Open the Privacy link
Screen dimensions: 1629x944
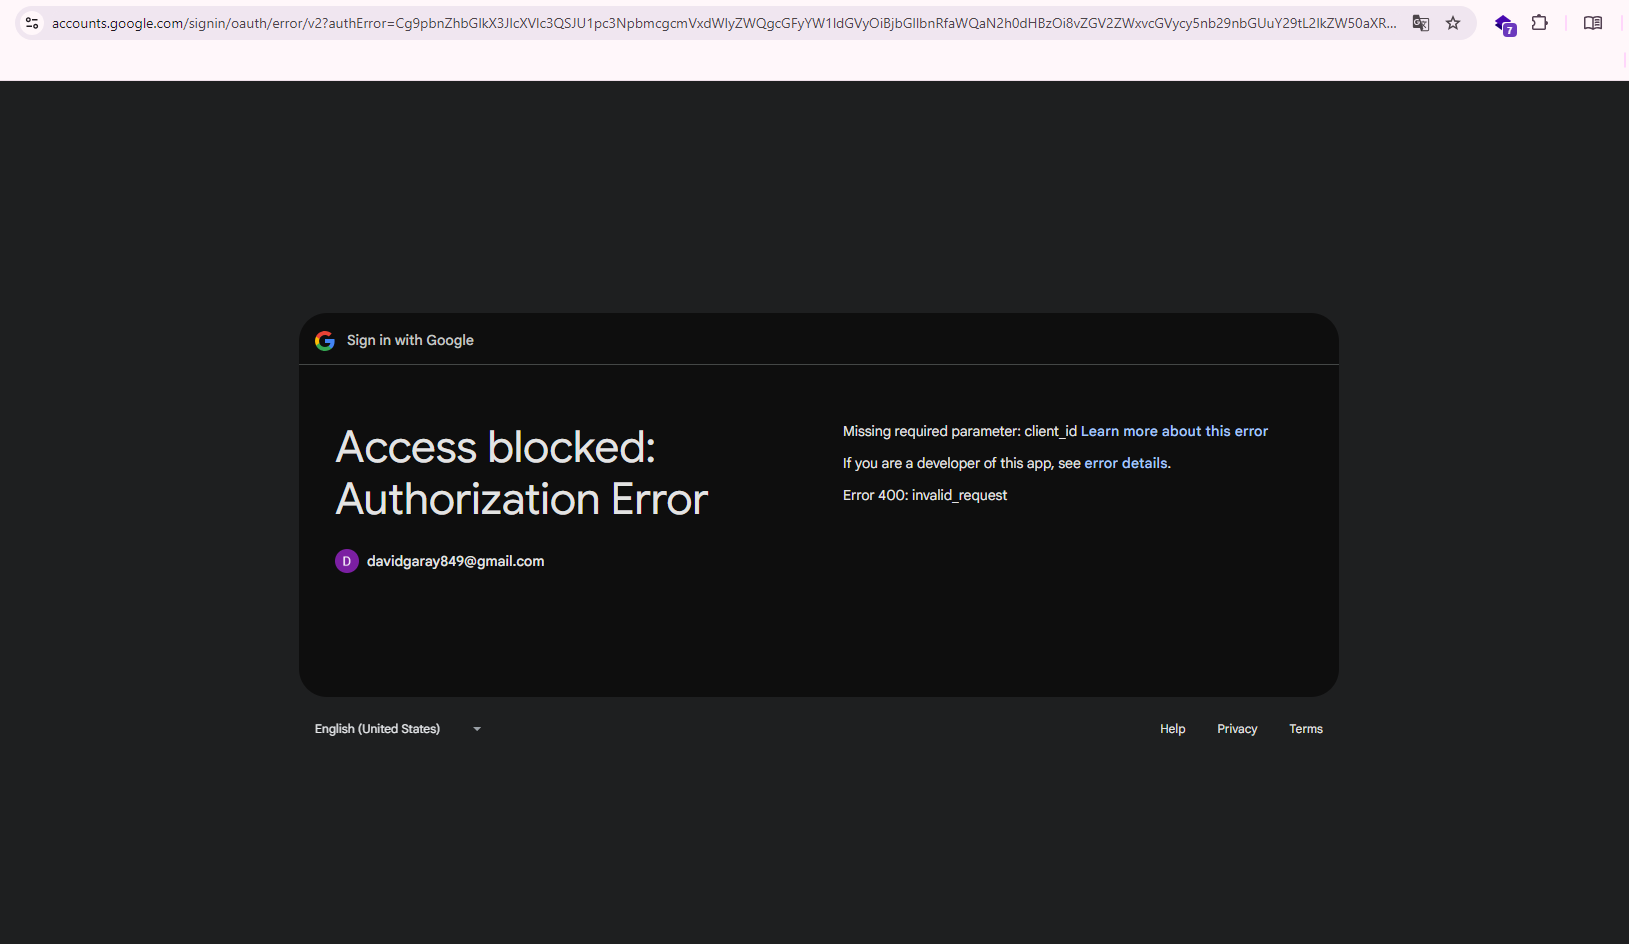coord(1237,729)
